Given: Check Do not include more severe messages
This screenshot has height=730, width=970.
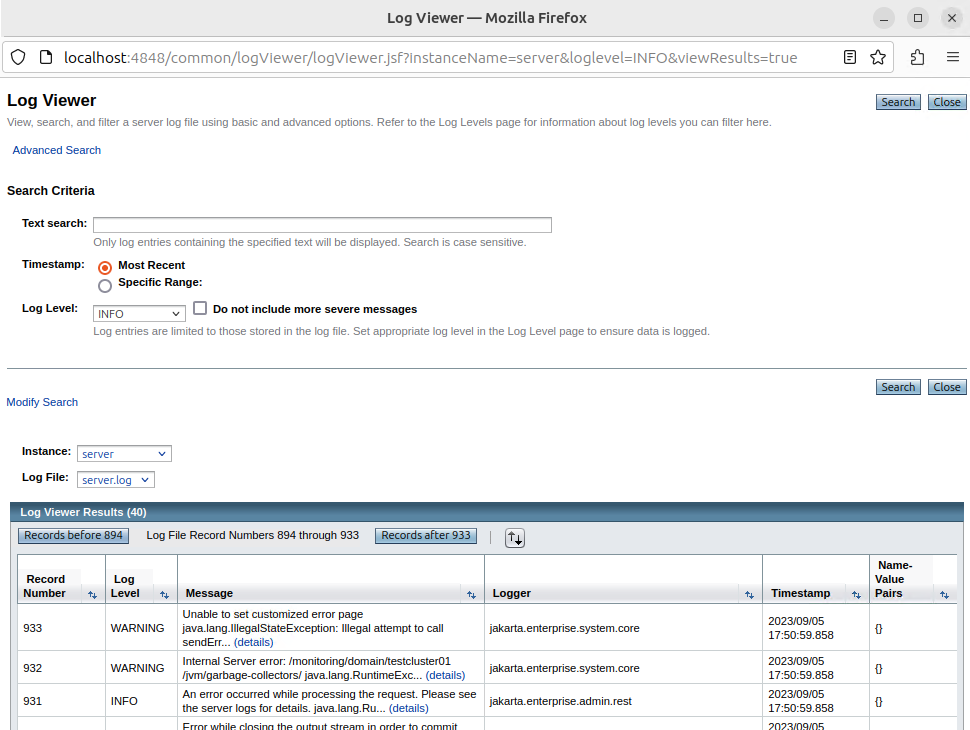Looking at the screenshot, I should tap(200, 308).
